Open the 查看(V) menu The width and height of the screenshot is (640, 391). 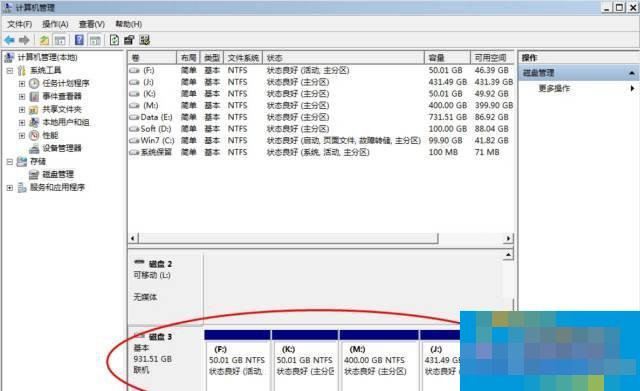coord(91,24)
